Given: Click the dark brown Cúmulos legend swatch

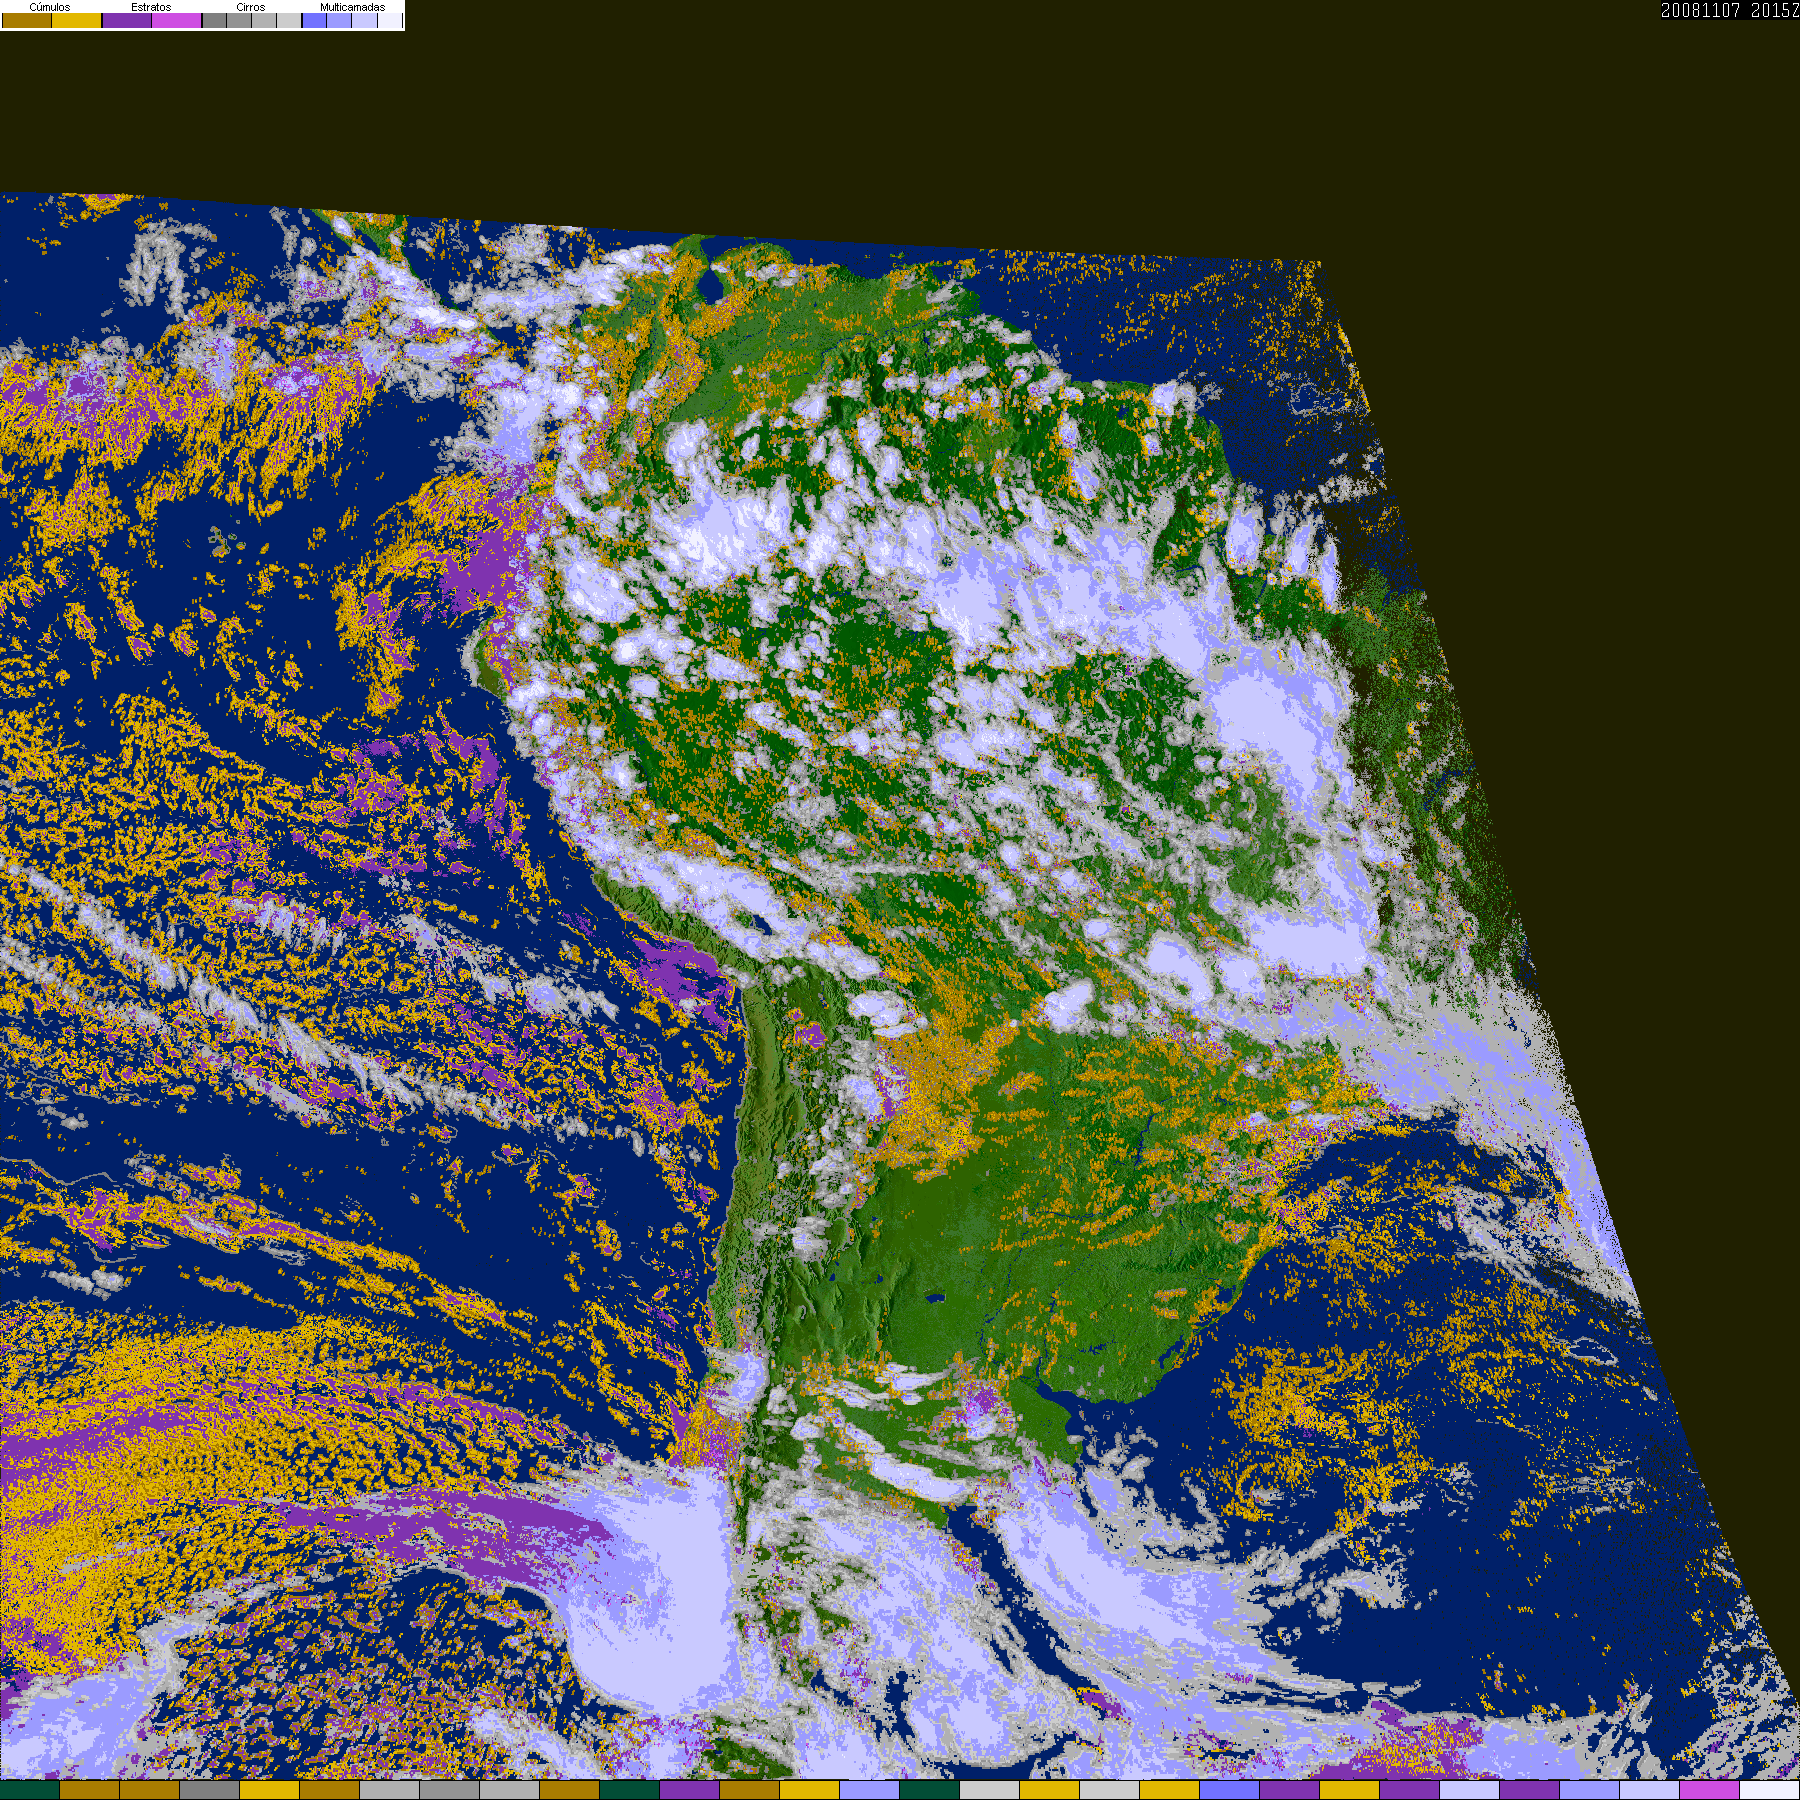Looking at the screenshot, I should click(x=27, y=20).
